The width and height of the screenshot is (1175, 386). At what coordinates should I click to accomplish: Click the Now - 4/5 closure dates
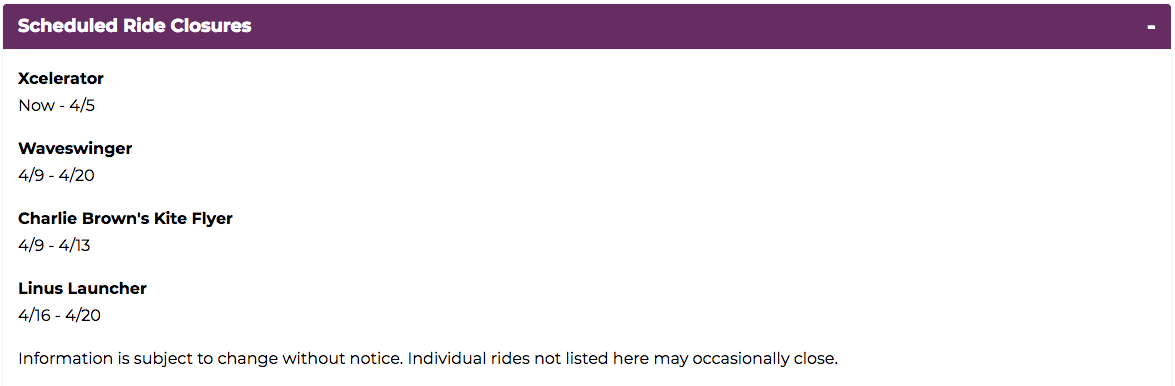56,105
